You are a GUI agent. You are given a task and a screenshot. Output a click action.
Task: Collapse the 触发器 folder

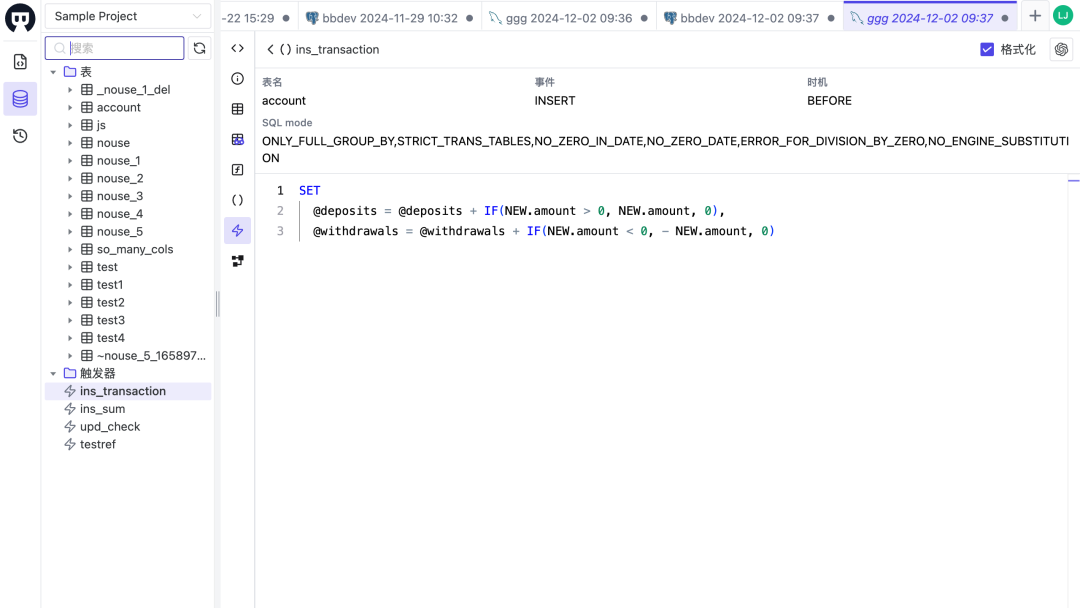[53, 373]
